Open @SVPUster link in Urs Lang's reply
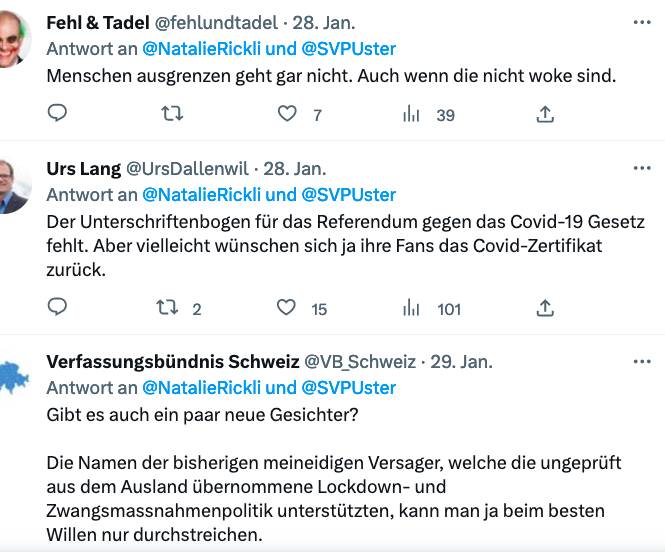Viewport: 665px width, 552px height. 349,195
